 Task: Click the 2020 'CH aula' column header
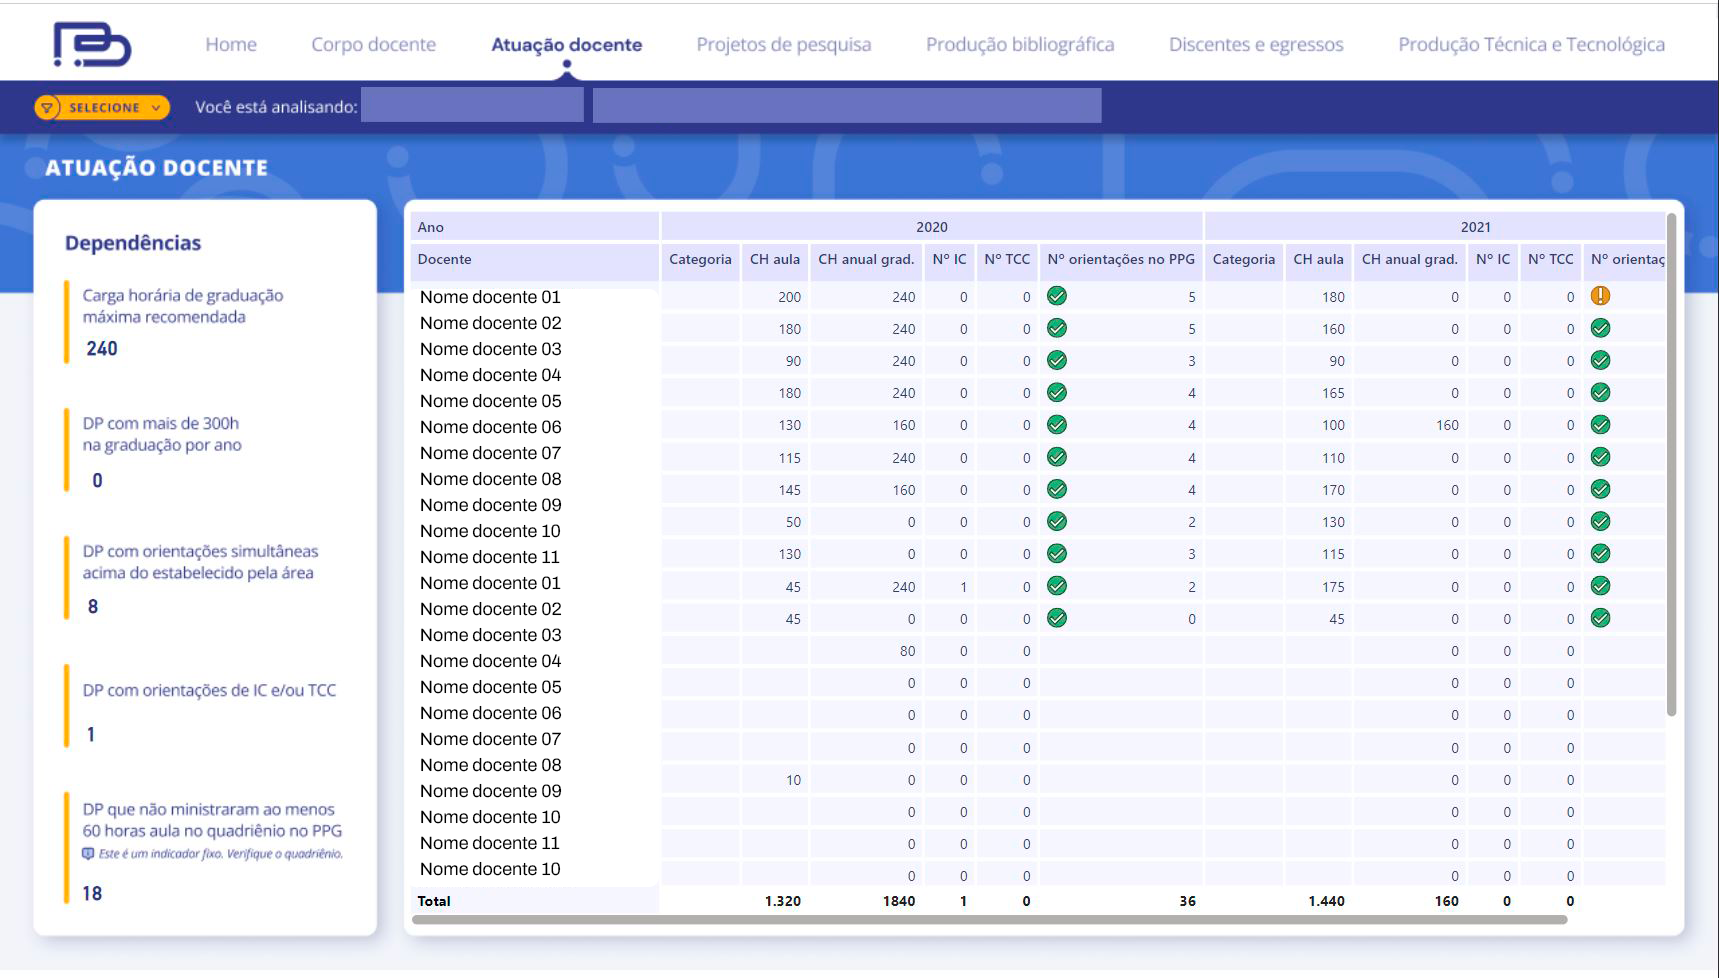click(x=775, y=260)
